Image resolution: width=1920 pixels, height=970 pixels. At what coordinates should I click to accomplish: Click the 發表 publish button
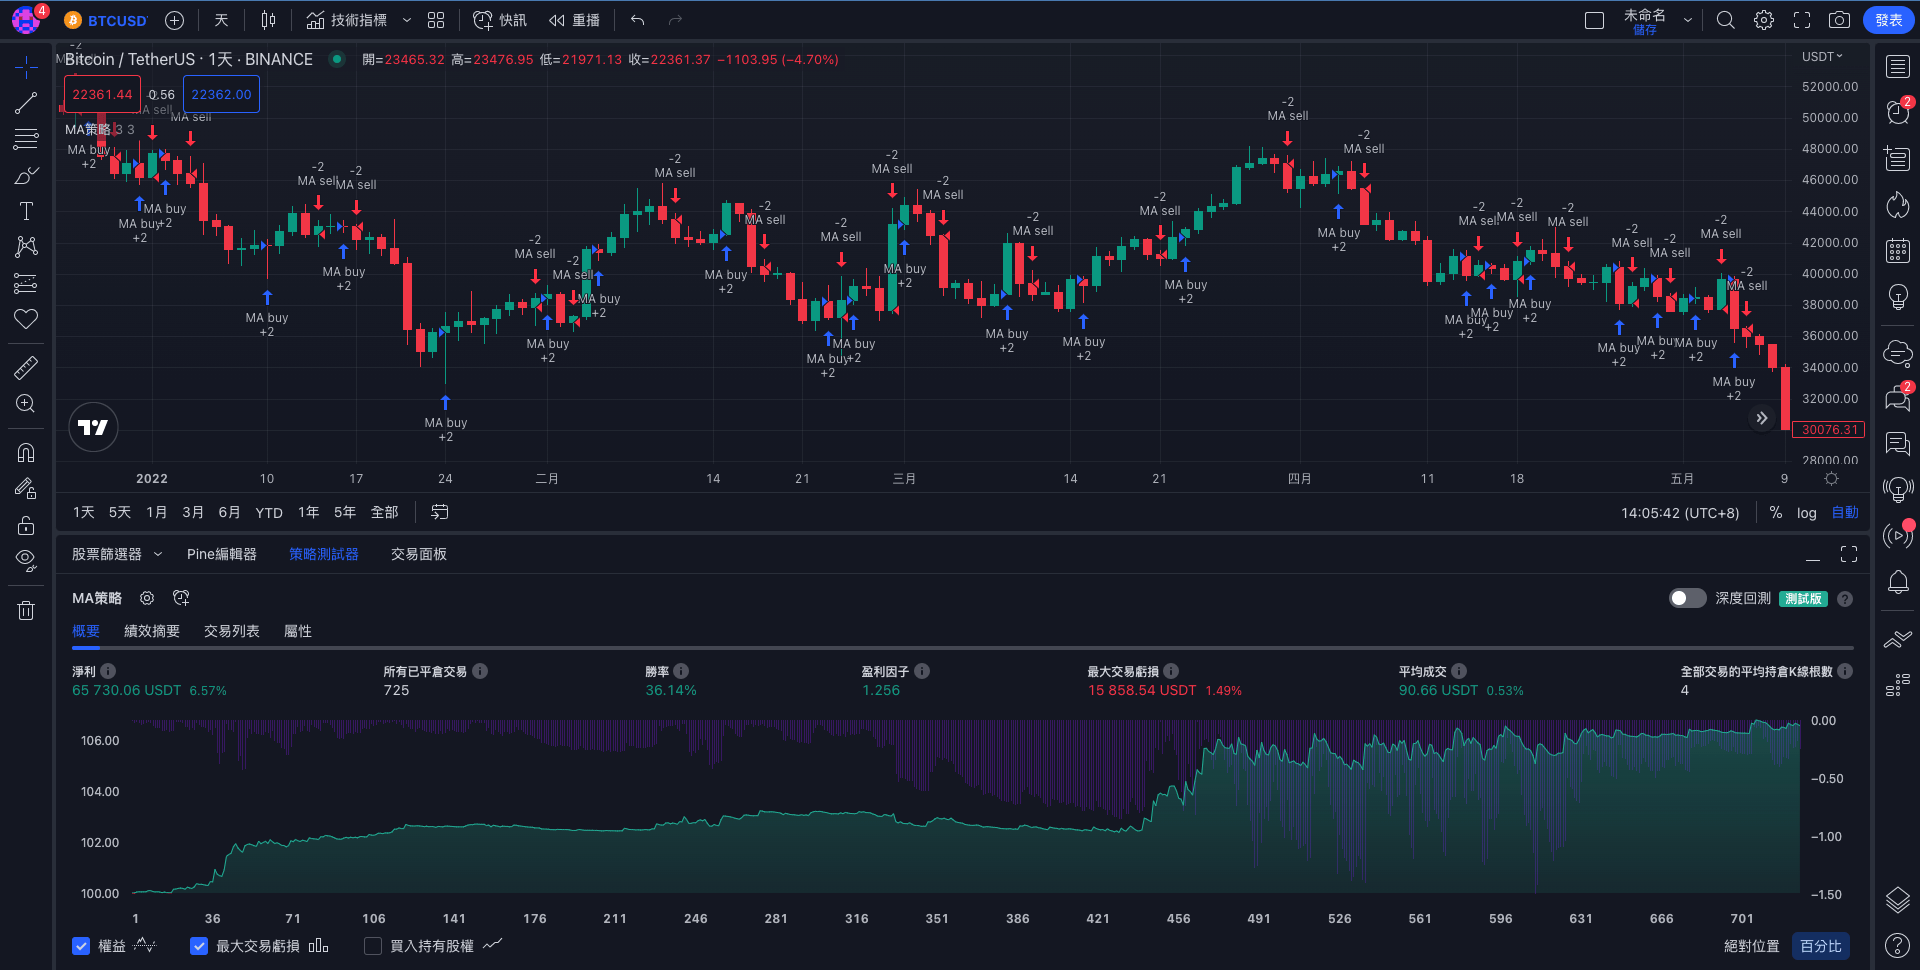[1889, 20]
